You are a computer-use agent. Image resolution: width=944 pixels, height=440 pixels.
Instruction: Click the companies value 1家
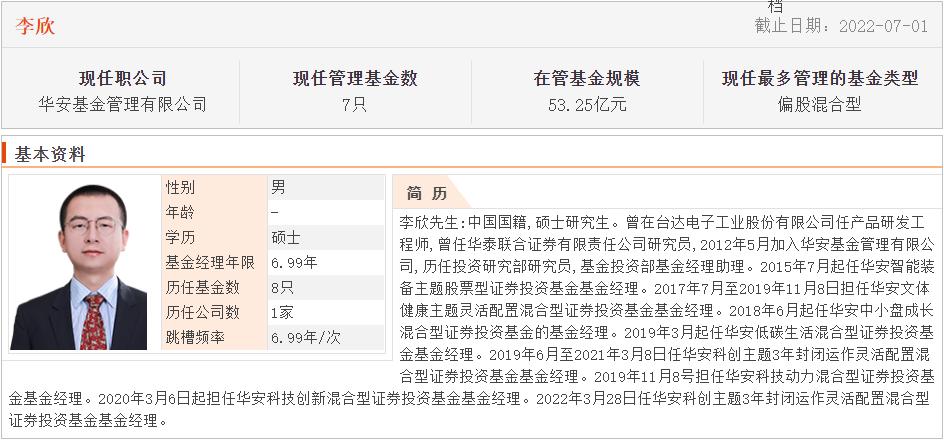(282, 312)
